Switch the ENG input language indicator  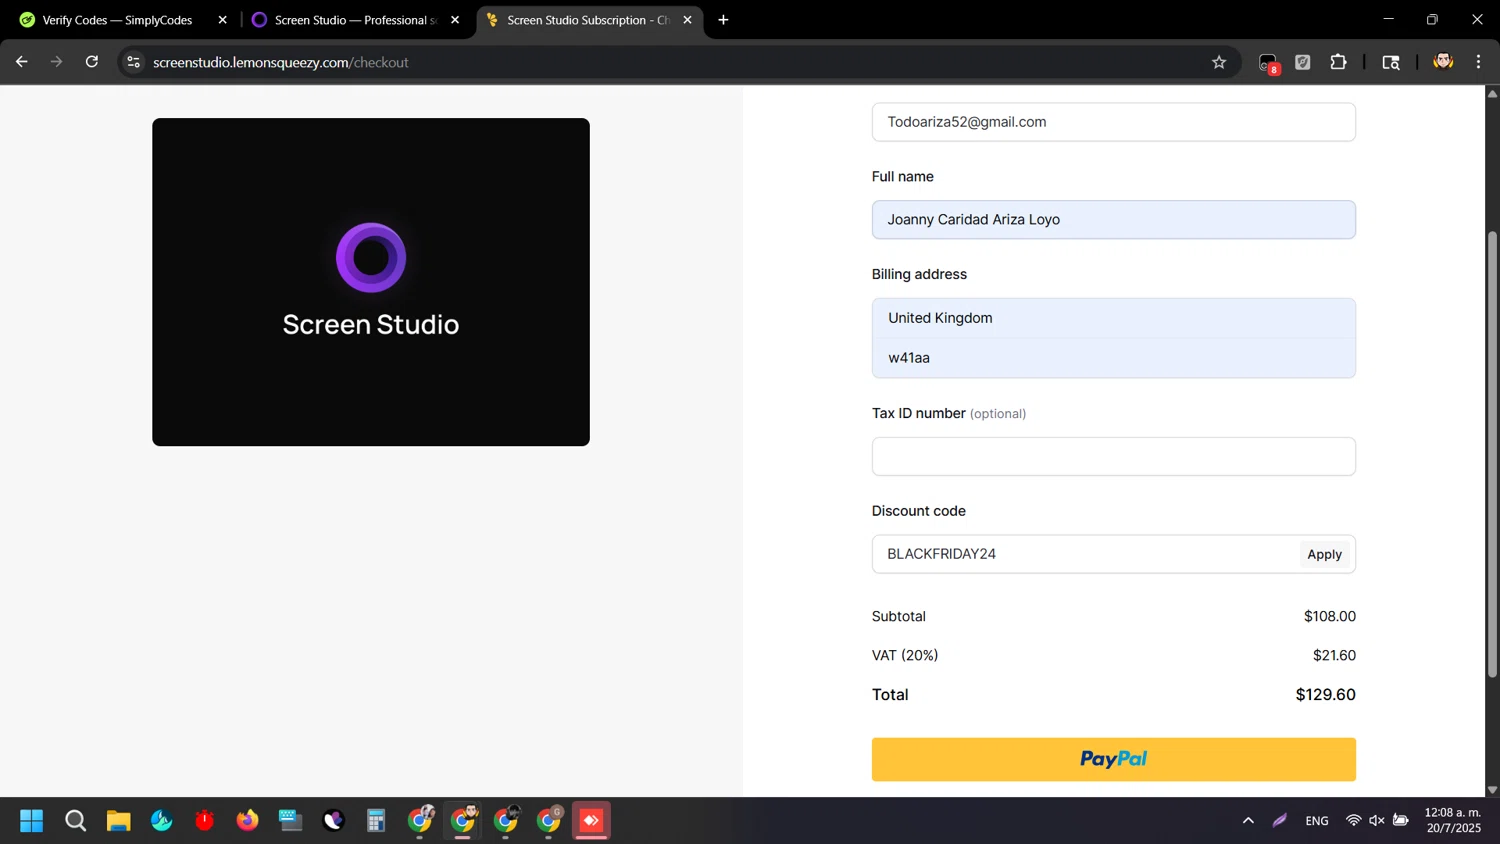(x=1317, y=821)
